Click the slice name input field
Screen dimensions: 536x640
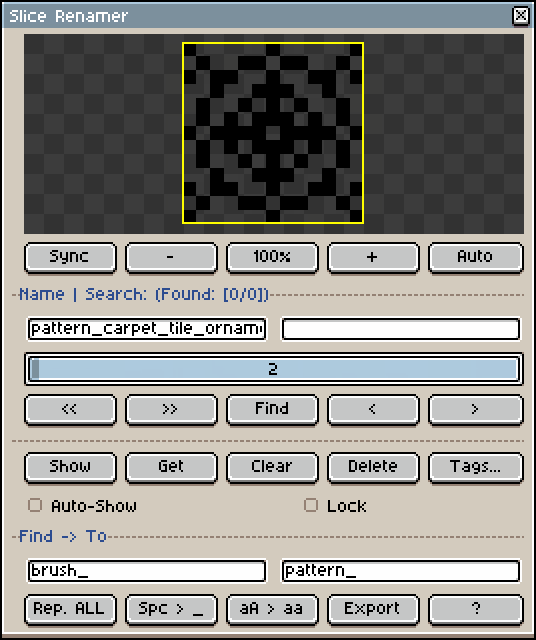tap(147, 329)
